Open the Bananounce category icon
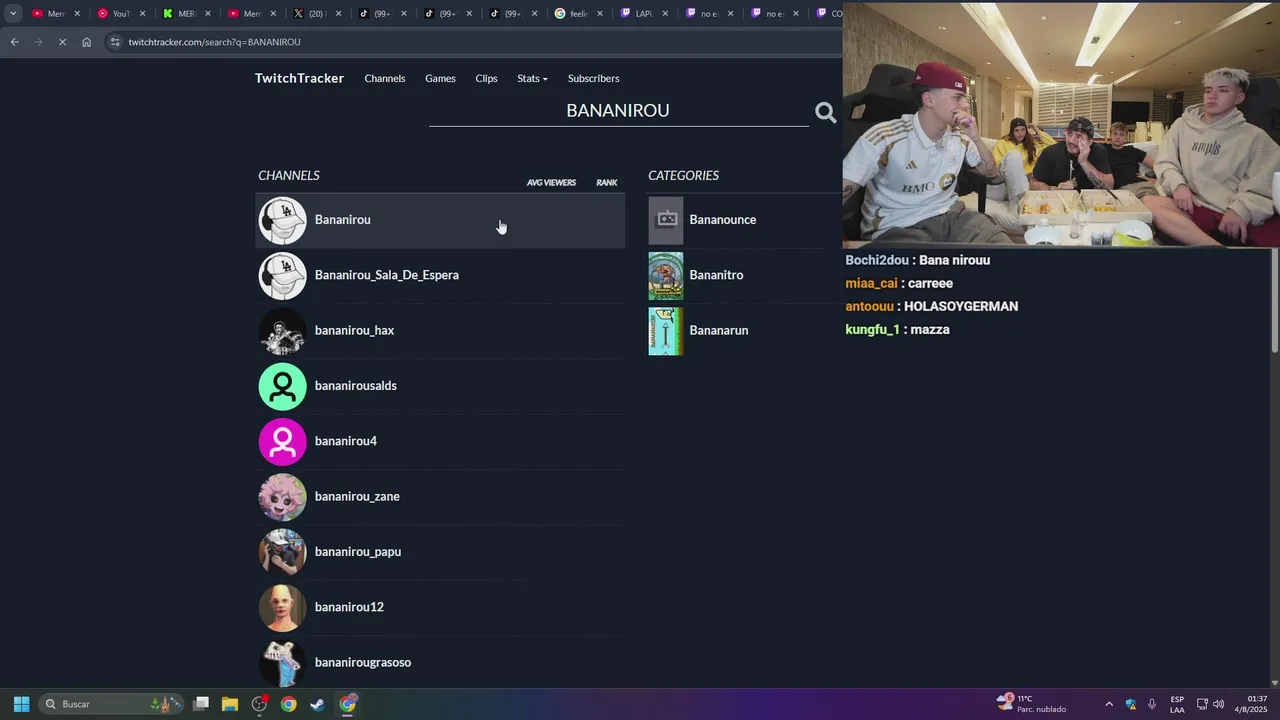1280x720 pixels. click(666, 220)
